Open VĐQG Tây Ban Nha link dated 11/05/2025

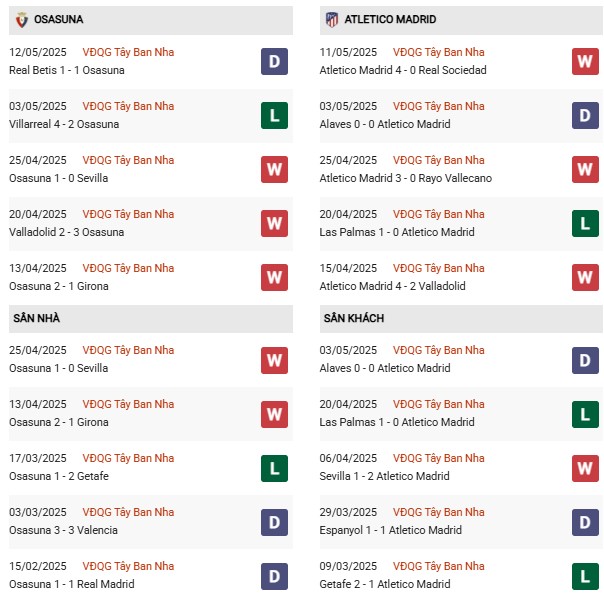[438, 52]
